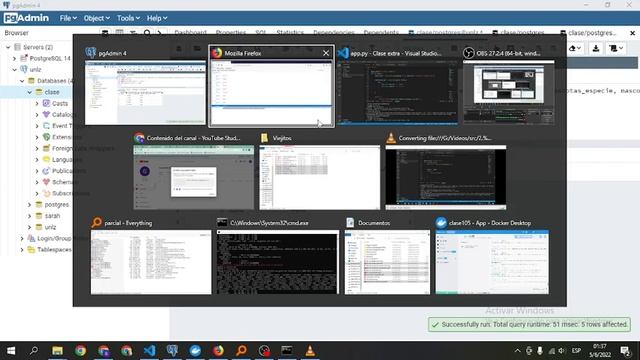Dismiss the Successfully run notification
The height and width of the screenshot is (360, 640).
click(x=529, y=324)
